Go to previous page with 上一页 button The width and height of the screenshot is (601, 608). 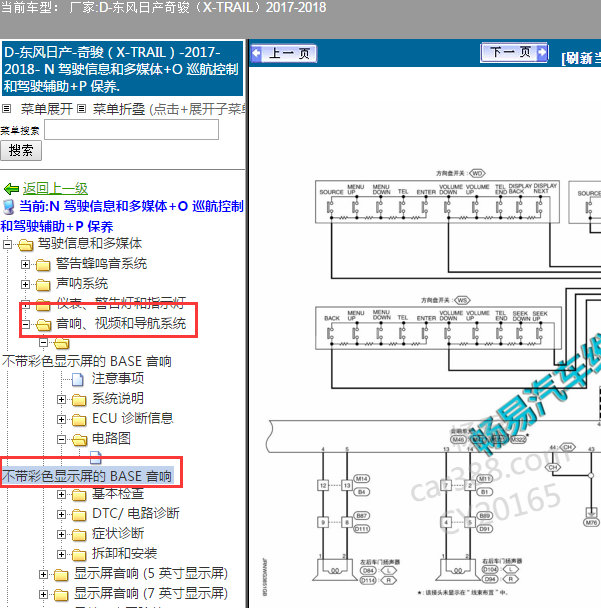click(284, 53)
